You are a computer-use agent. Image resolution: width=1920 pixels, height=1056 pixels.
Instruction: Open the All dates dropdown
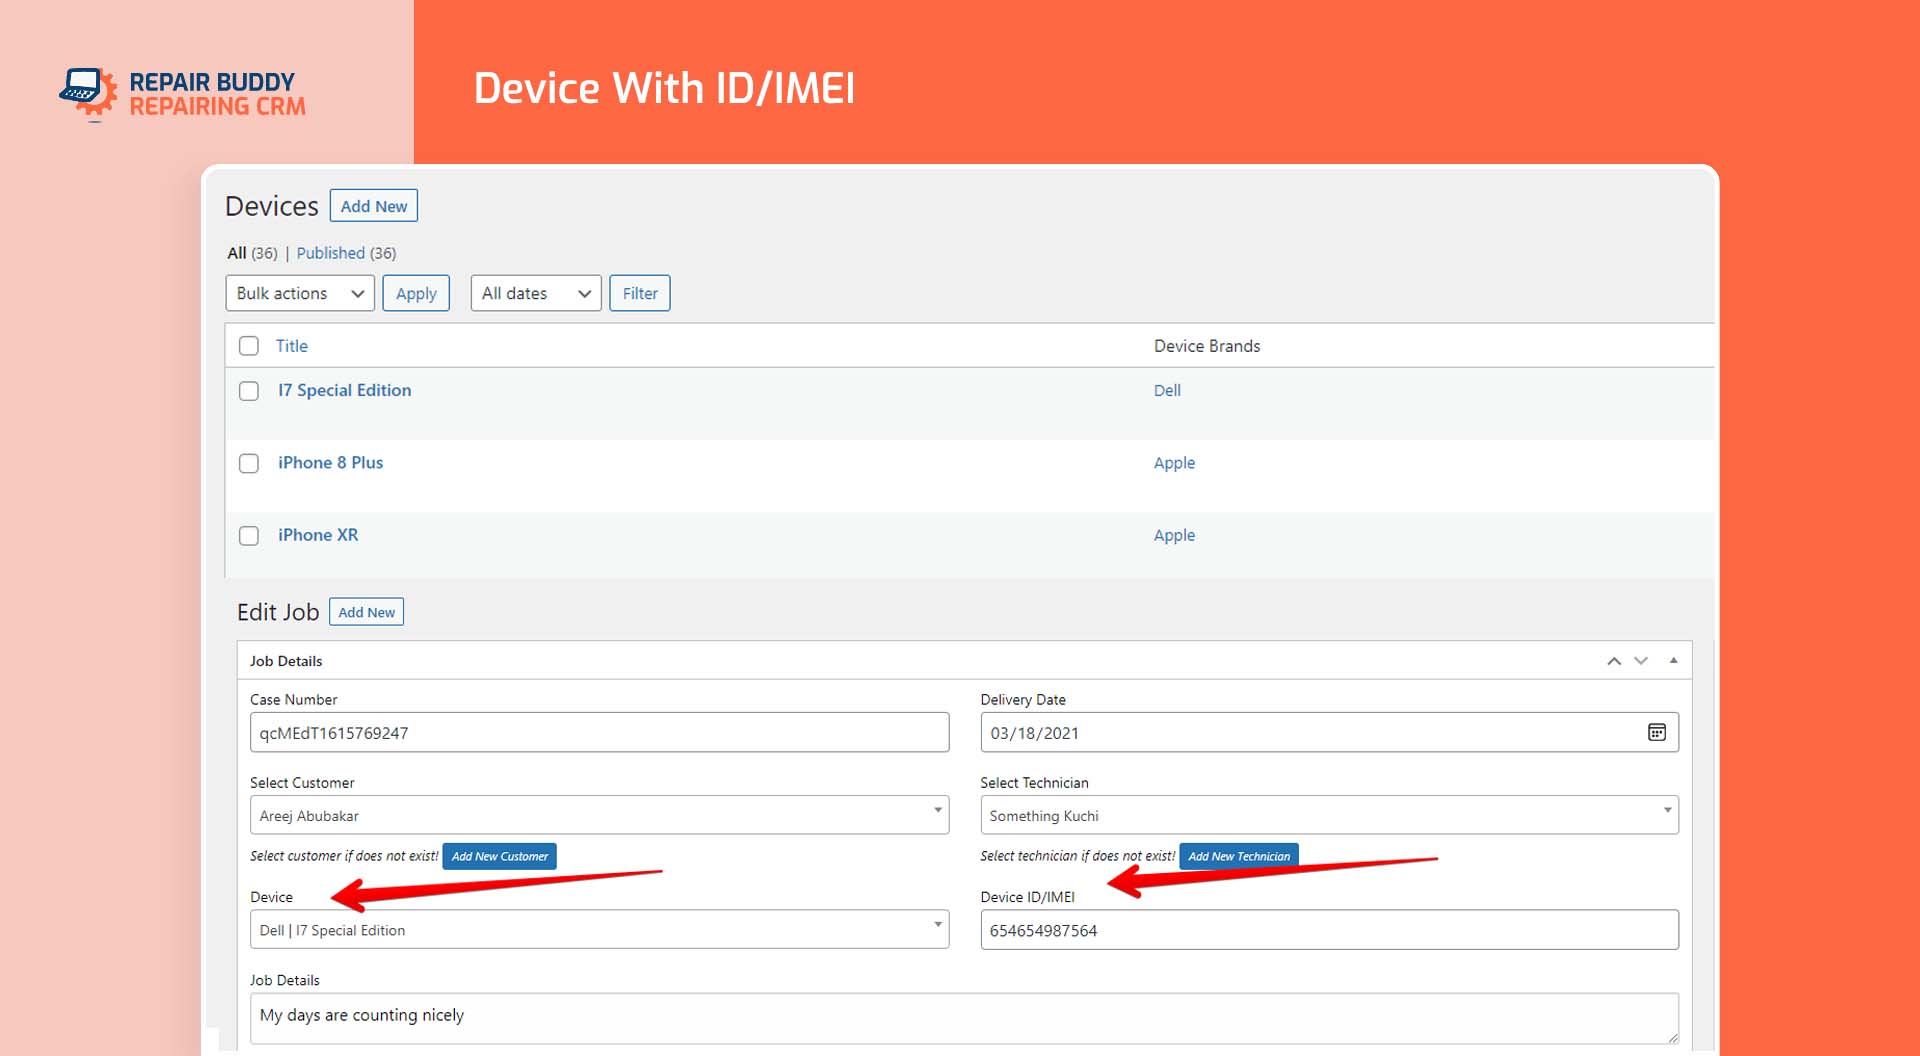pos(536,293)
